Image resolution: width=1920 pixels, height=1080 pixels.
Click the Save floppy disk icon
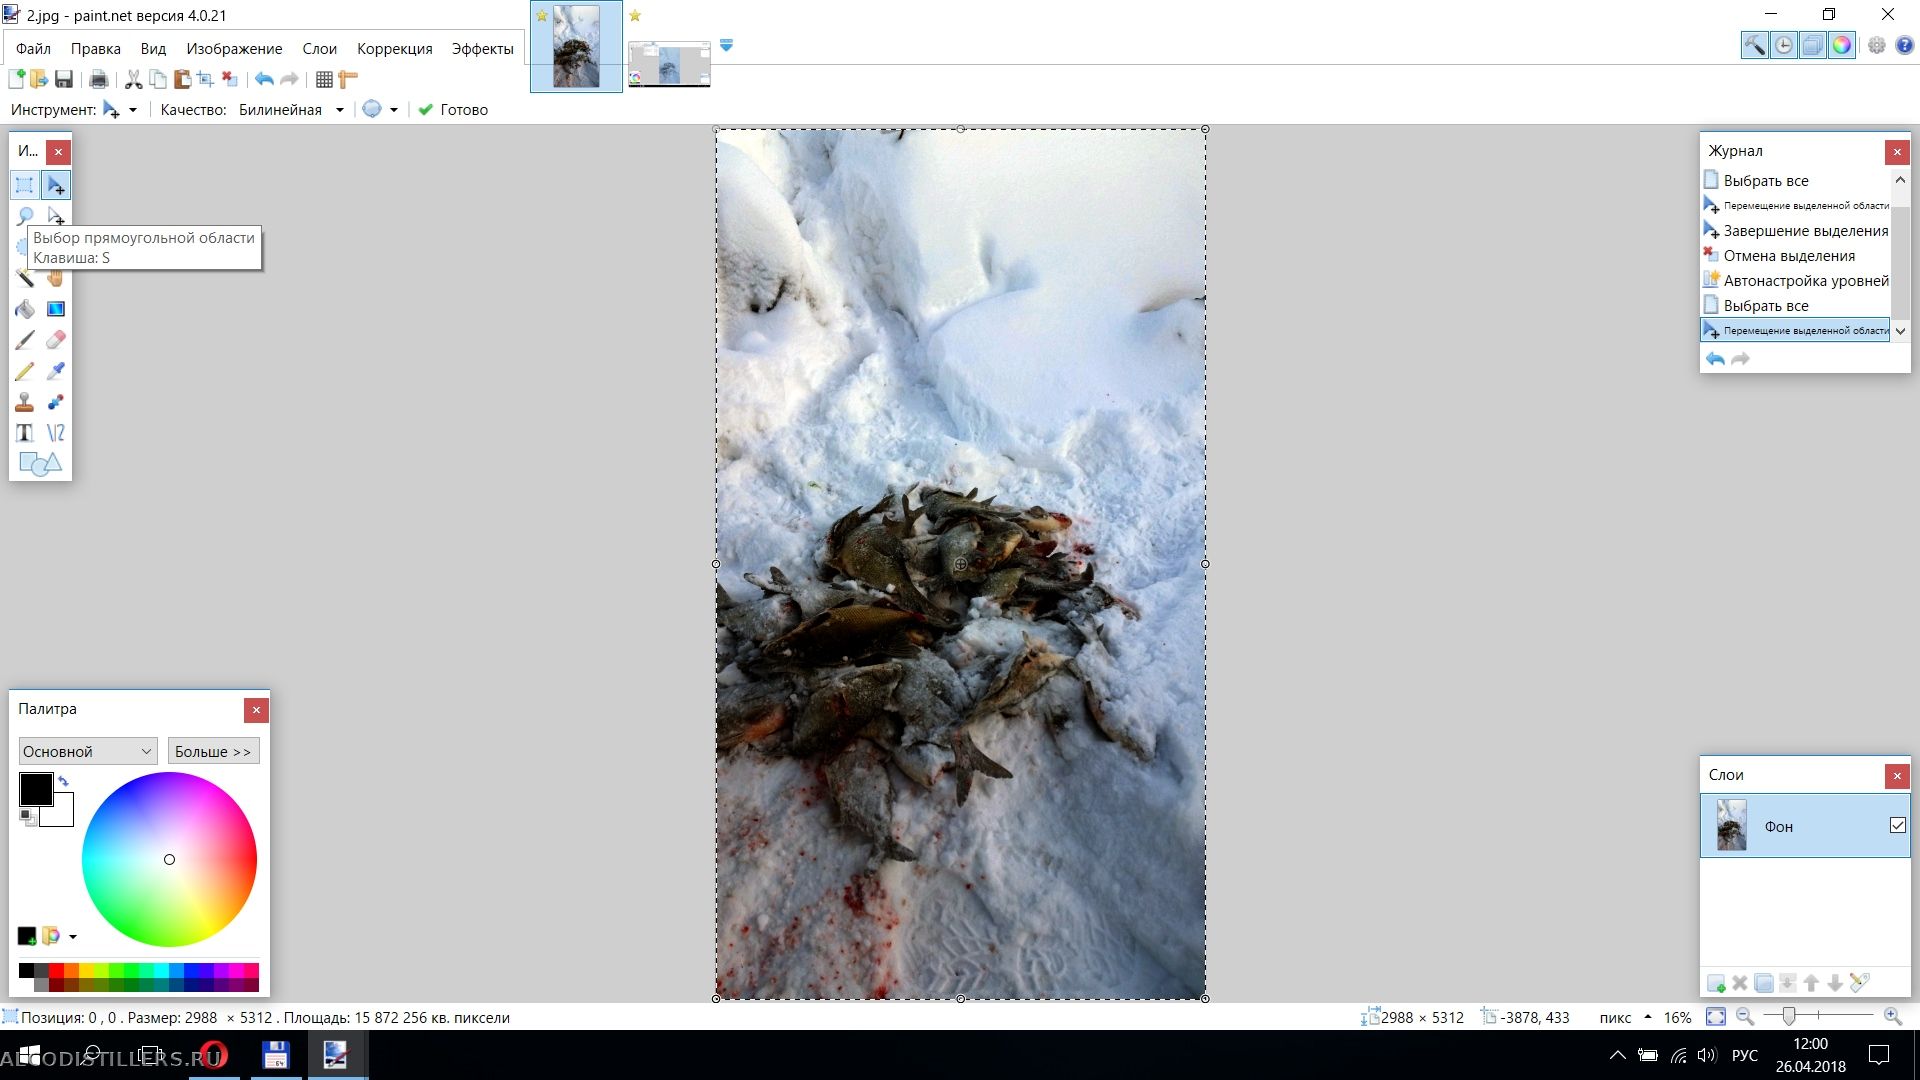tap(63, 79)
